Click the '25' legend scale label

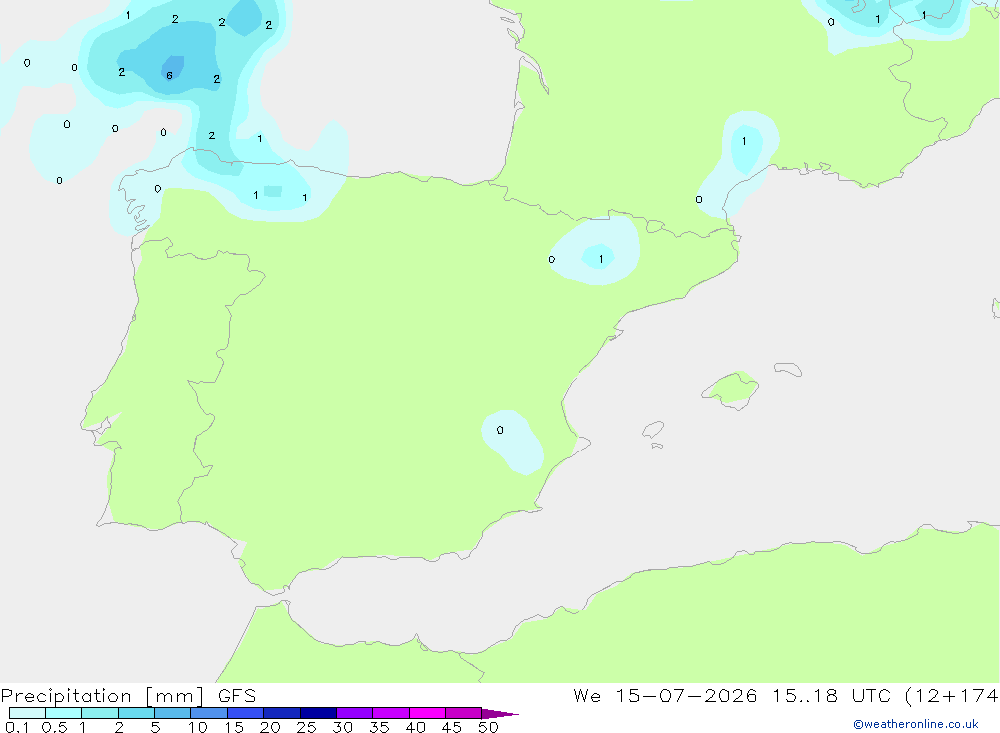point(306,727)
